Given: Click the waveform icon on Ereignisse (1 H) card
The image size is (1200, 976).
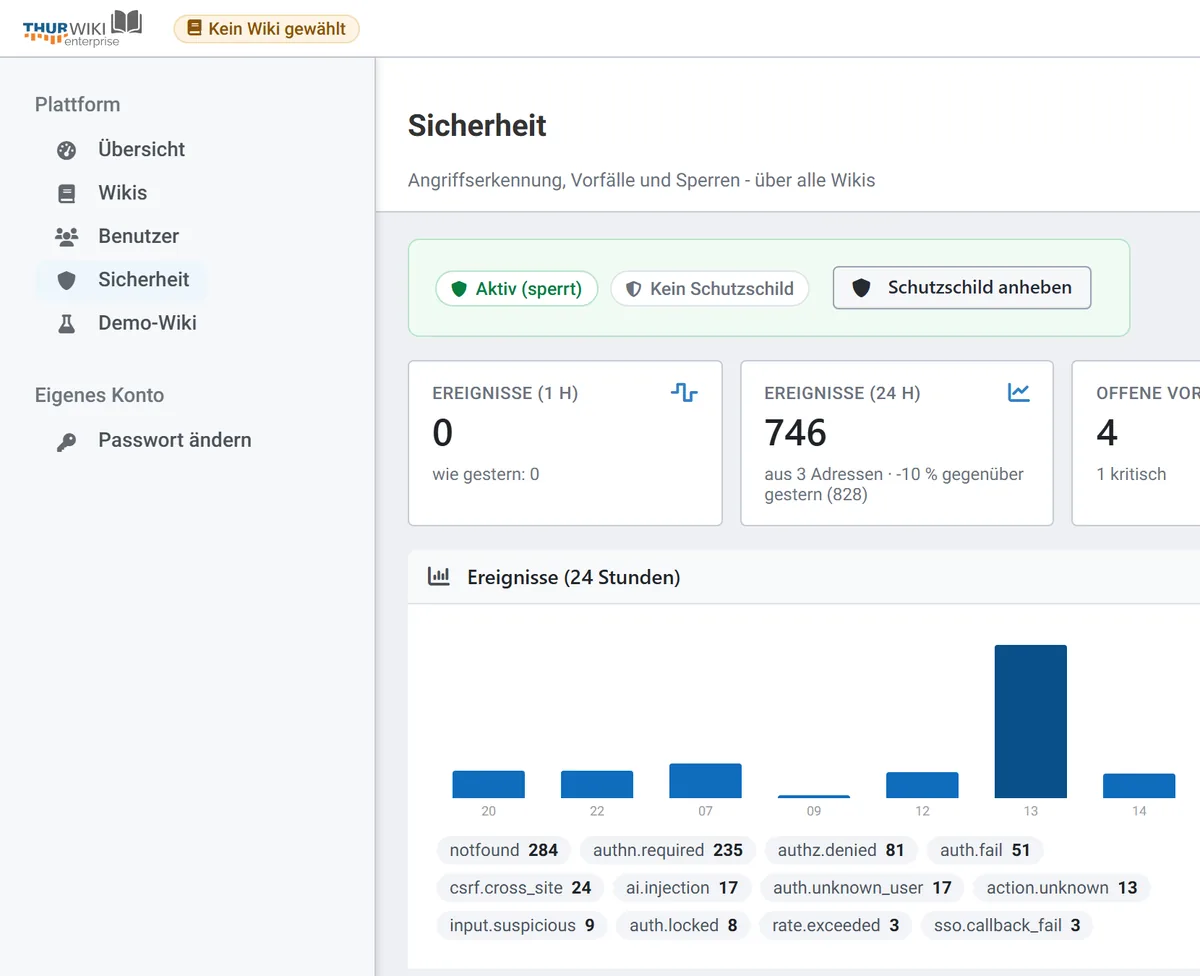Looking at the screenshot, I should click(x=684, y=393).
